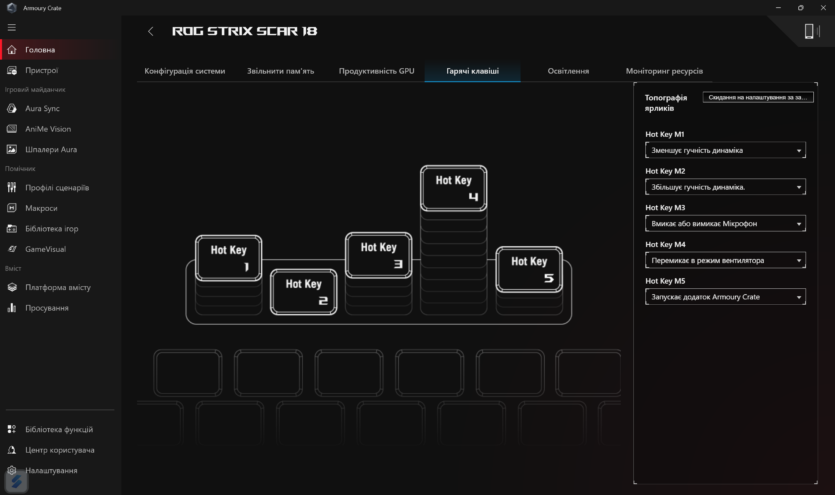
Task: Click the back arrow next to ROG STRIX SCAR 18
Action: (151, 31)
